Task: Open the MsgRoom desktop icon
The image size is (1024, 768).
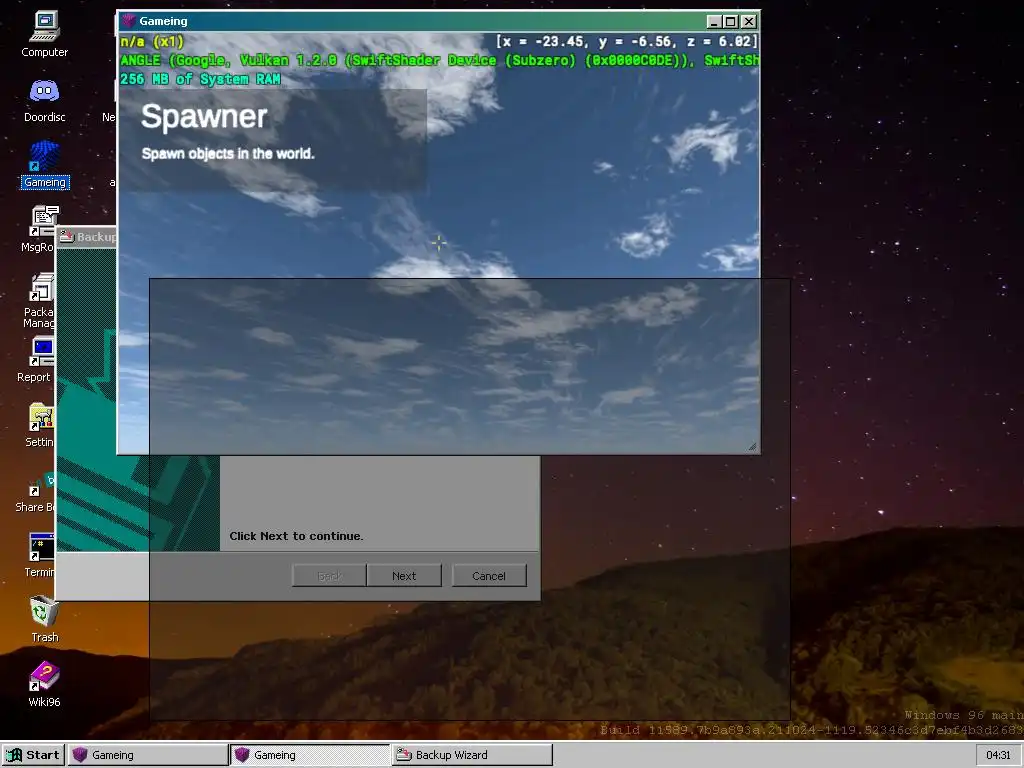Action: click(40, 229)
